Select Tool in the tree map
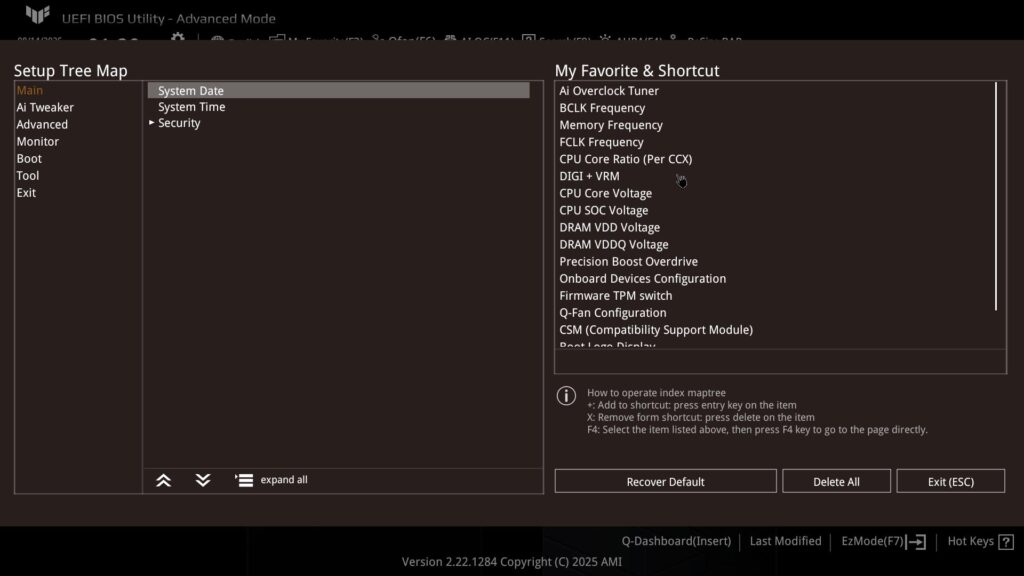 27,175
